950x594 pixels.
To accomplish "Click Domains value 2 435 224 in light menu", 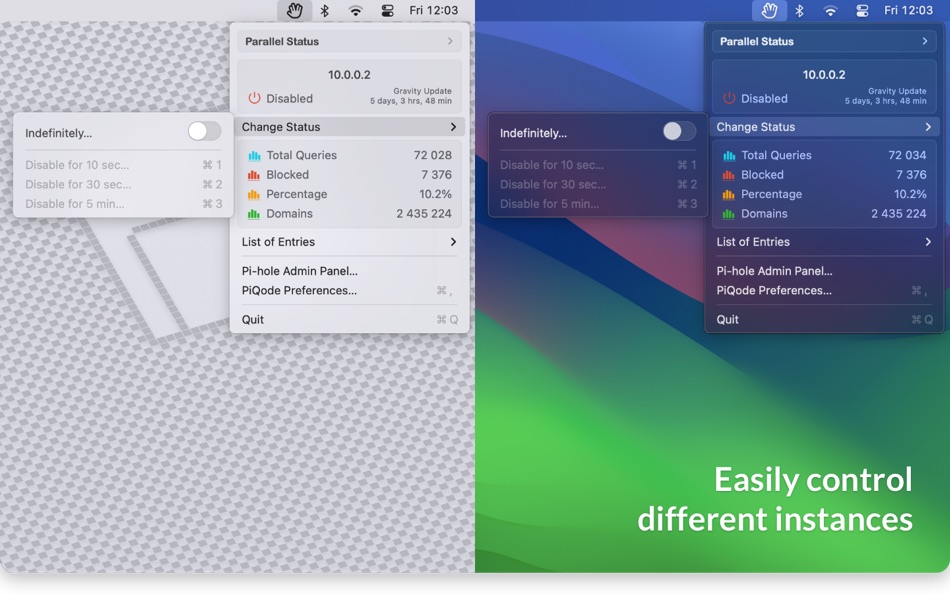I will pos(424,213).
